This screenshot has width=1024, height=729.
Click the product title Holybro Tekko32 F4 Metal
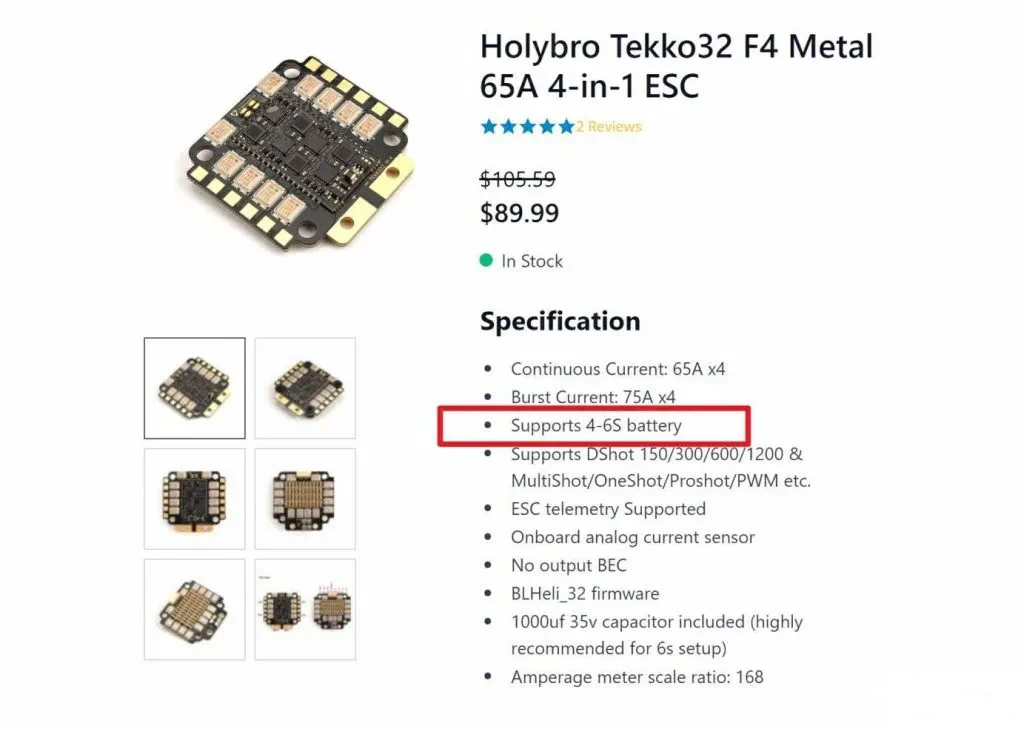[676, 47]
